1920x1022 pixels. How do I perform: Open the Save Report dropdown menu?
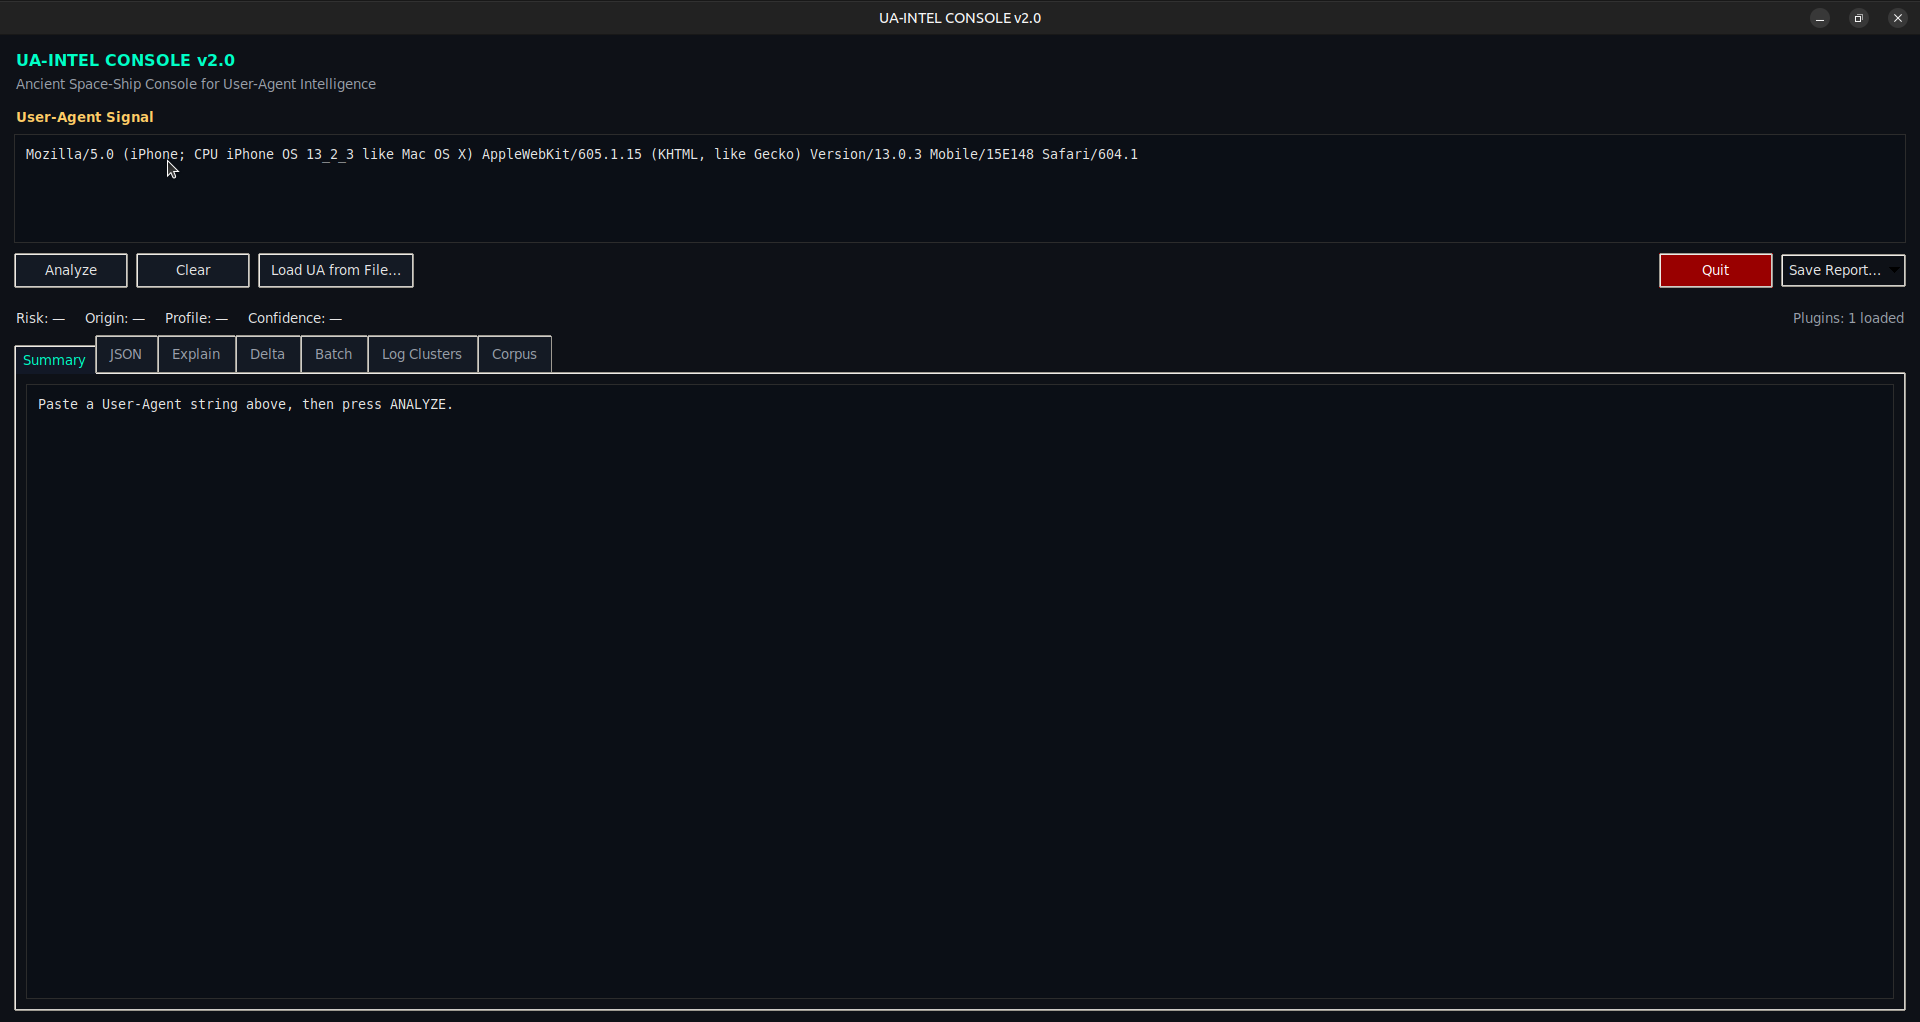point(1842,270)
